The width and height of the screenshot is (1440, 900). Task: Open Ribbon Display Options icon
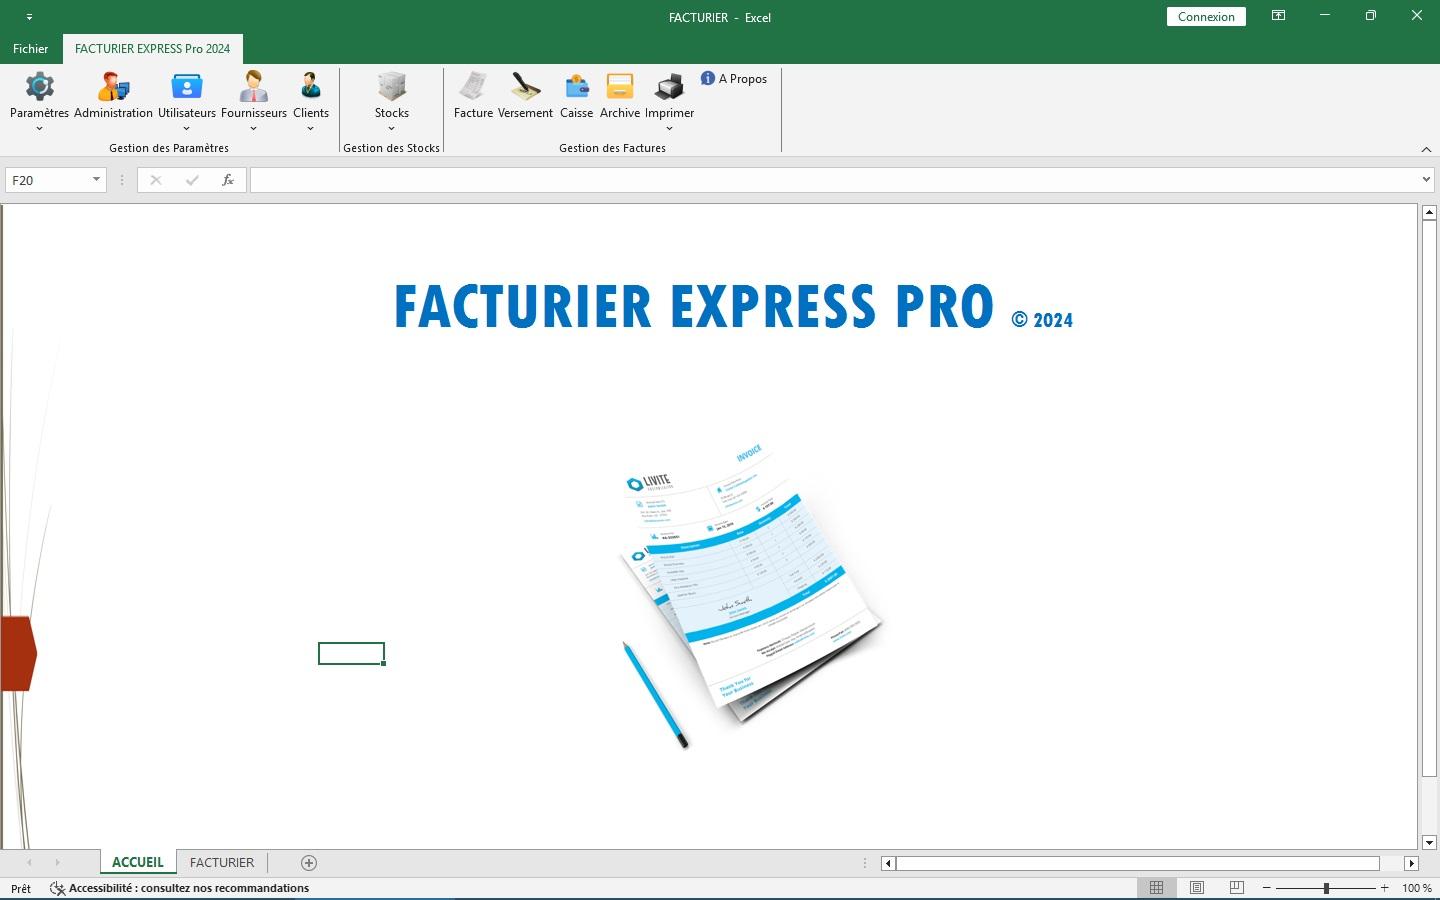click(x=1278, y=16)
